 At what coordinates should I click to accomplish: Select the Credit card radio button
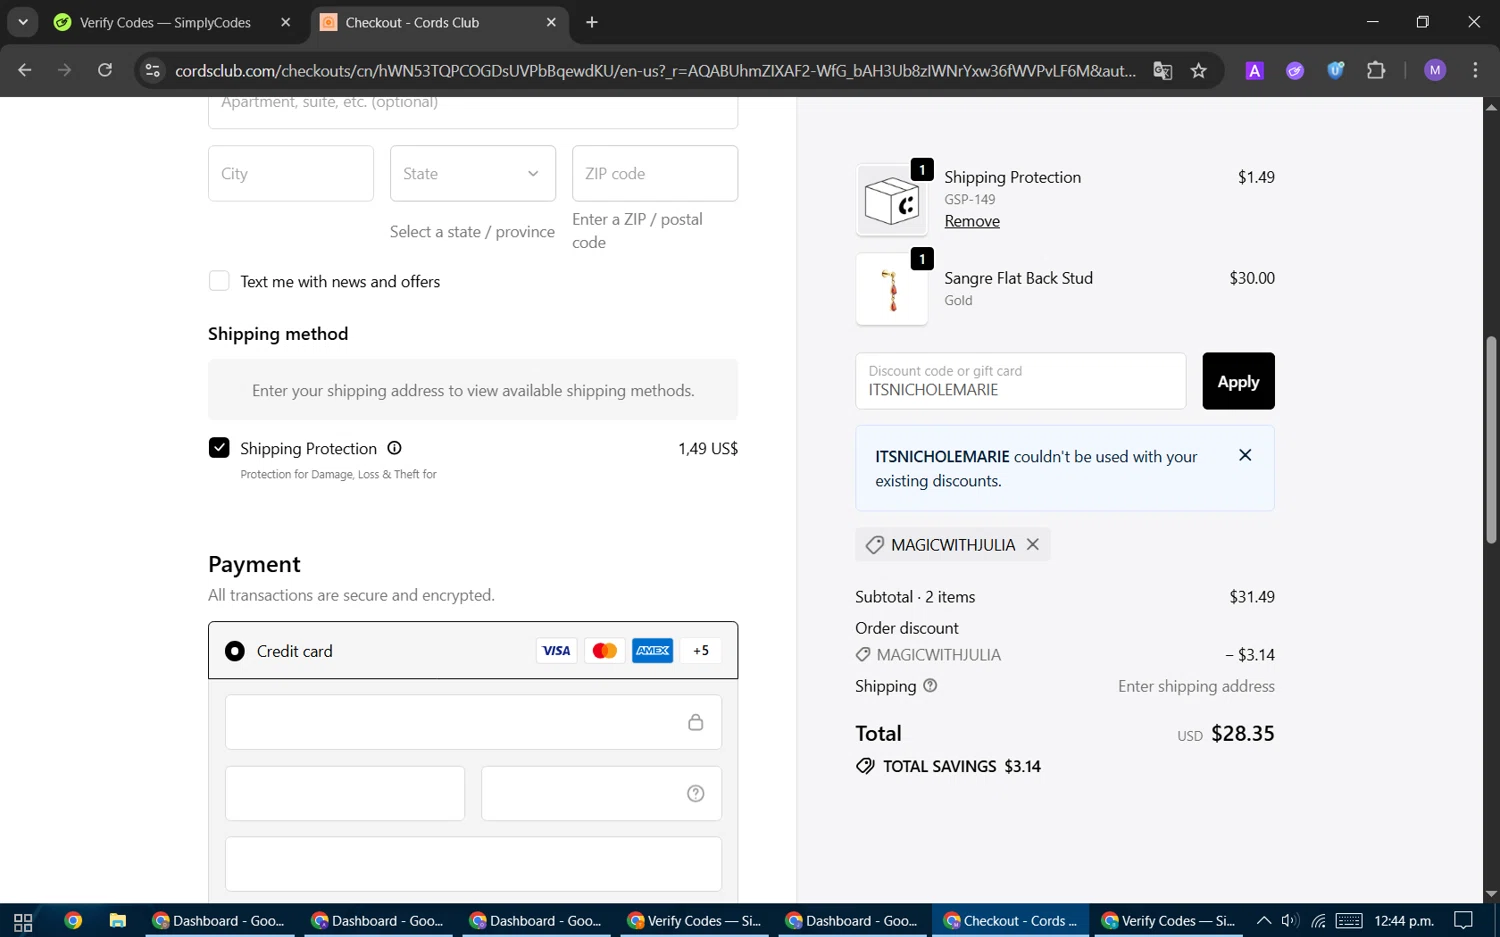[235, 651]
